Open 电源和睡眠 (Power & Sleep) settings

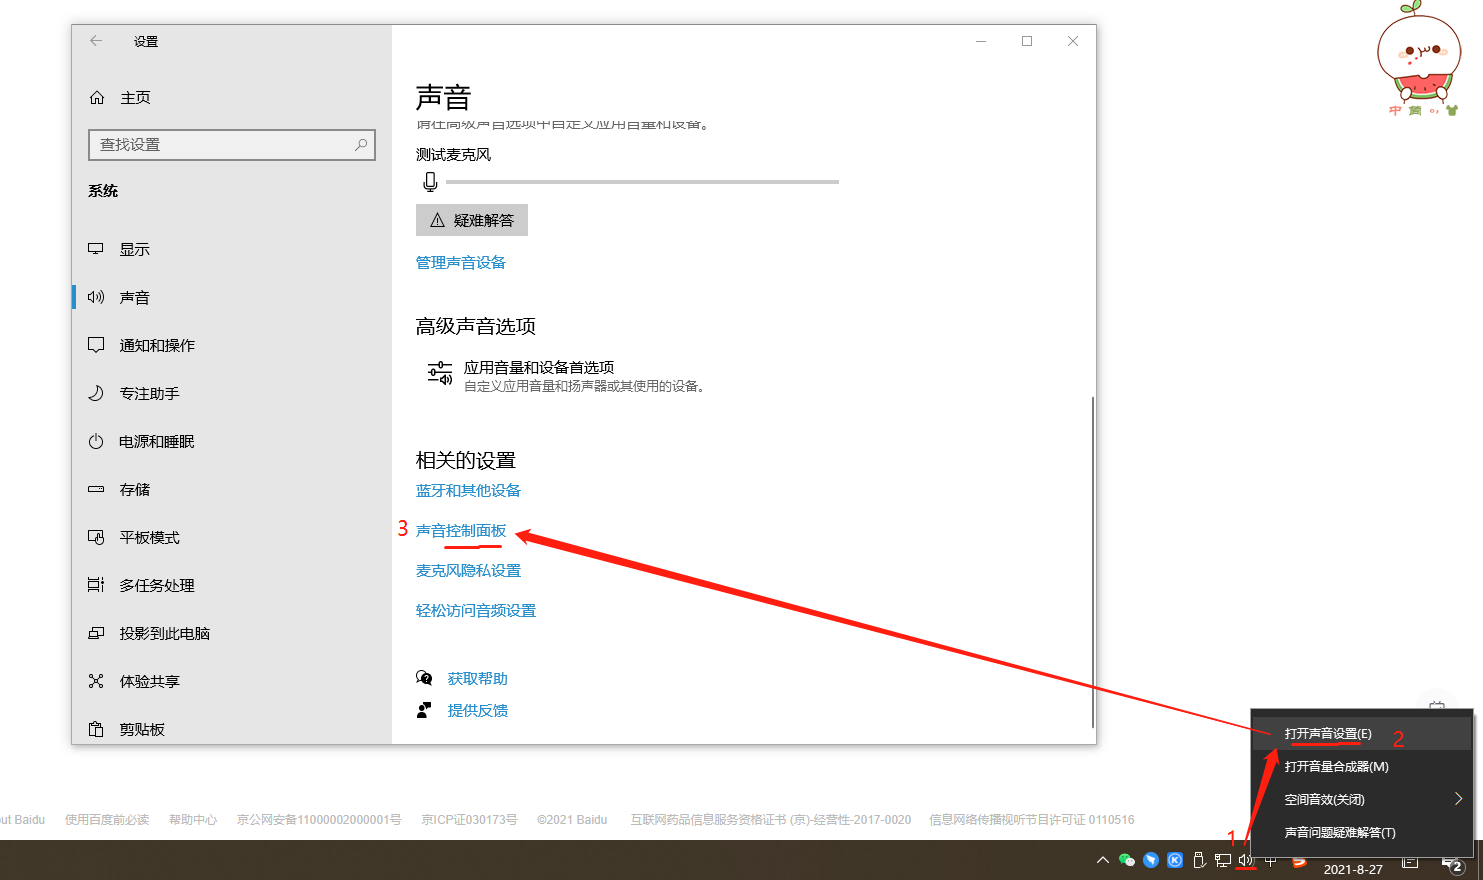tap(156, 441)
